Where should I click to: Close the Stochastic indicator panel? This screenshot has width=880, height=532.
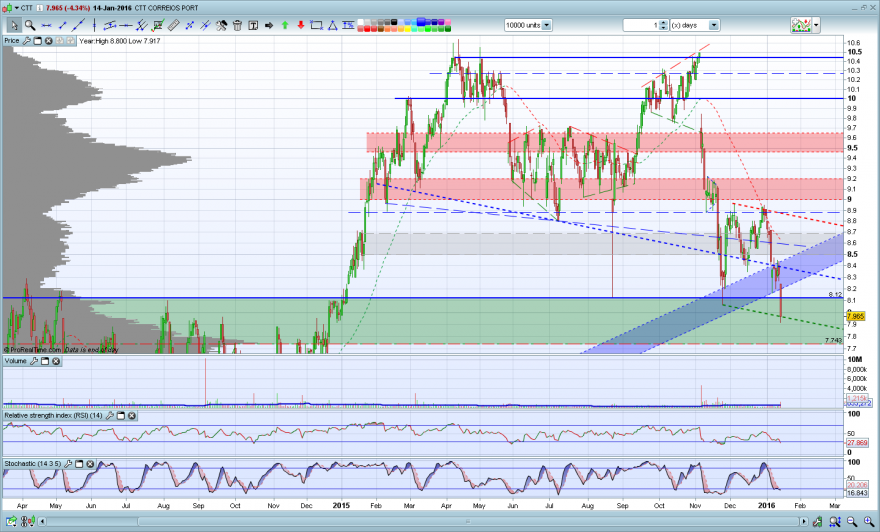point(90,464)
